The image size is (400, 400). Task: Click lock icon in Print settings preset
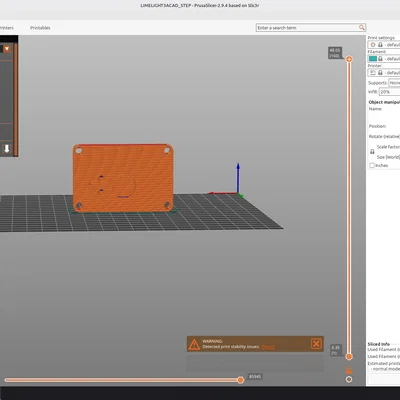(x=380, y=45)
